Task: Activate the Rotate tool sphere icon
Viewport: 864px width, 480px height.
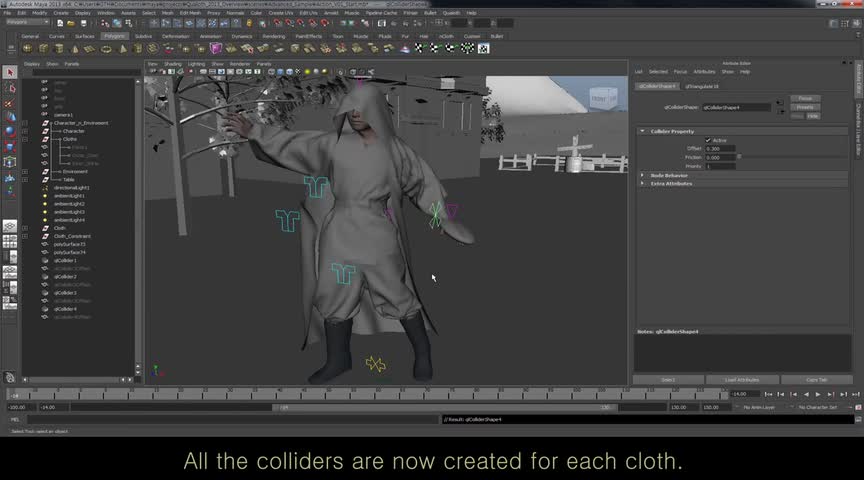Action: click(10, 131)
